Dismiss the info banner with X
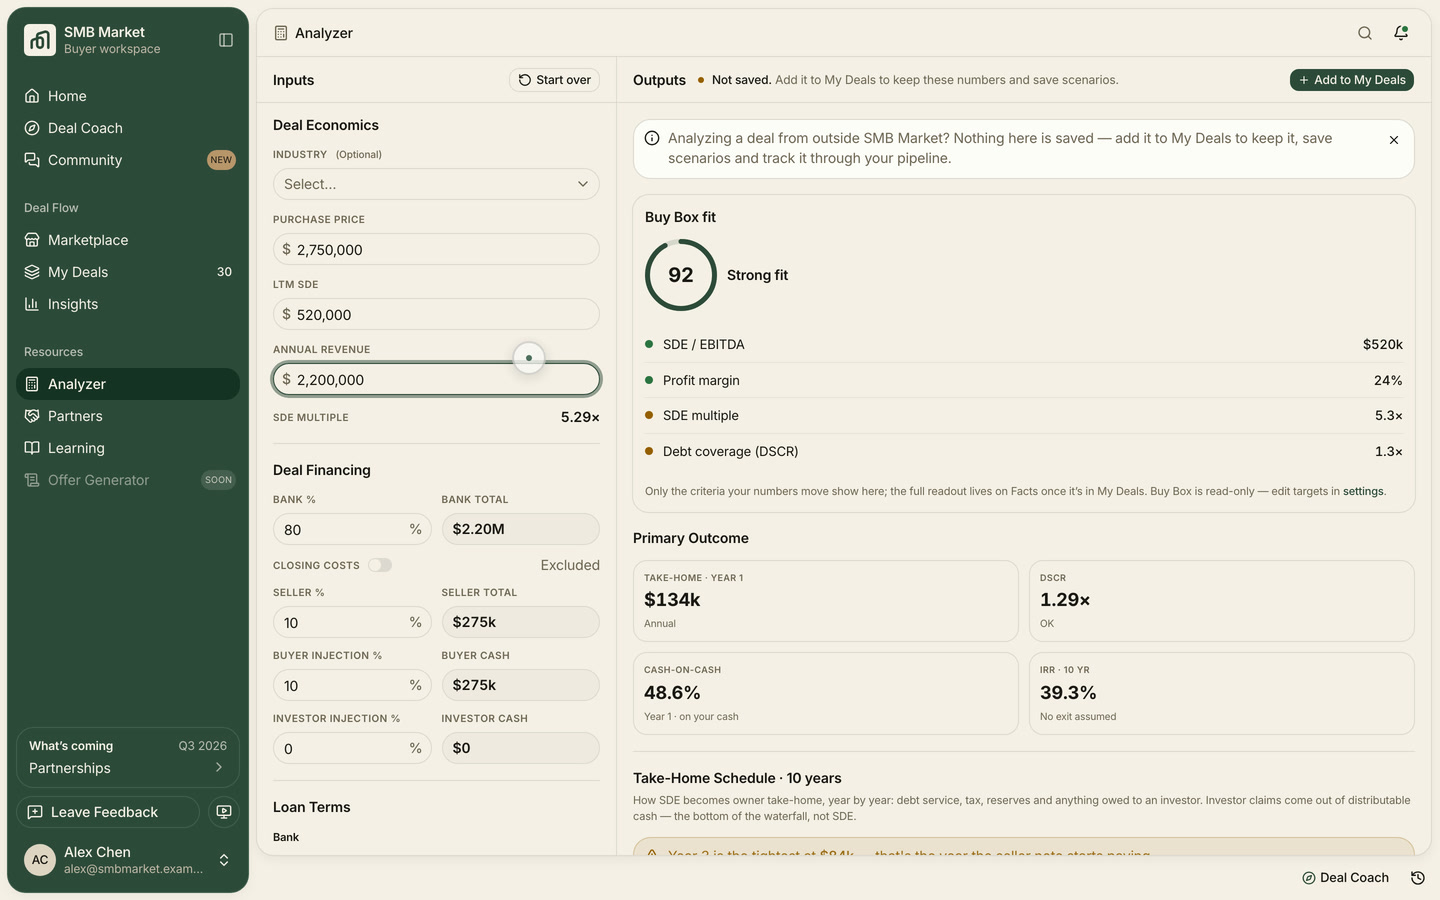Image resolution: width=1440 pixels, height=900 pixels. (x=1394, y=140)
